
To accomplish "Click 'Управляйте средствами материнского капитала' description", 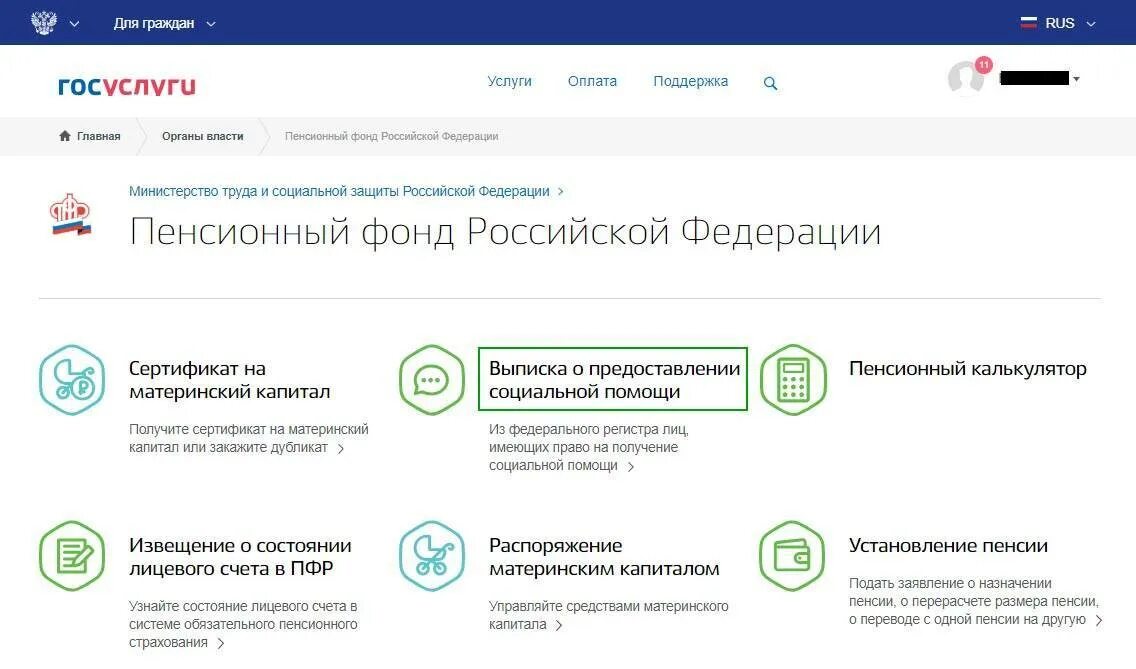I will point(609,615).
